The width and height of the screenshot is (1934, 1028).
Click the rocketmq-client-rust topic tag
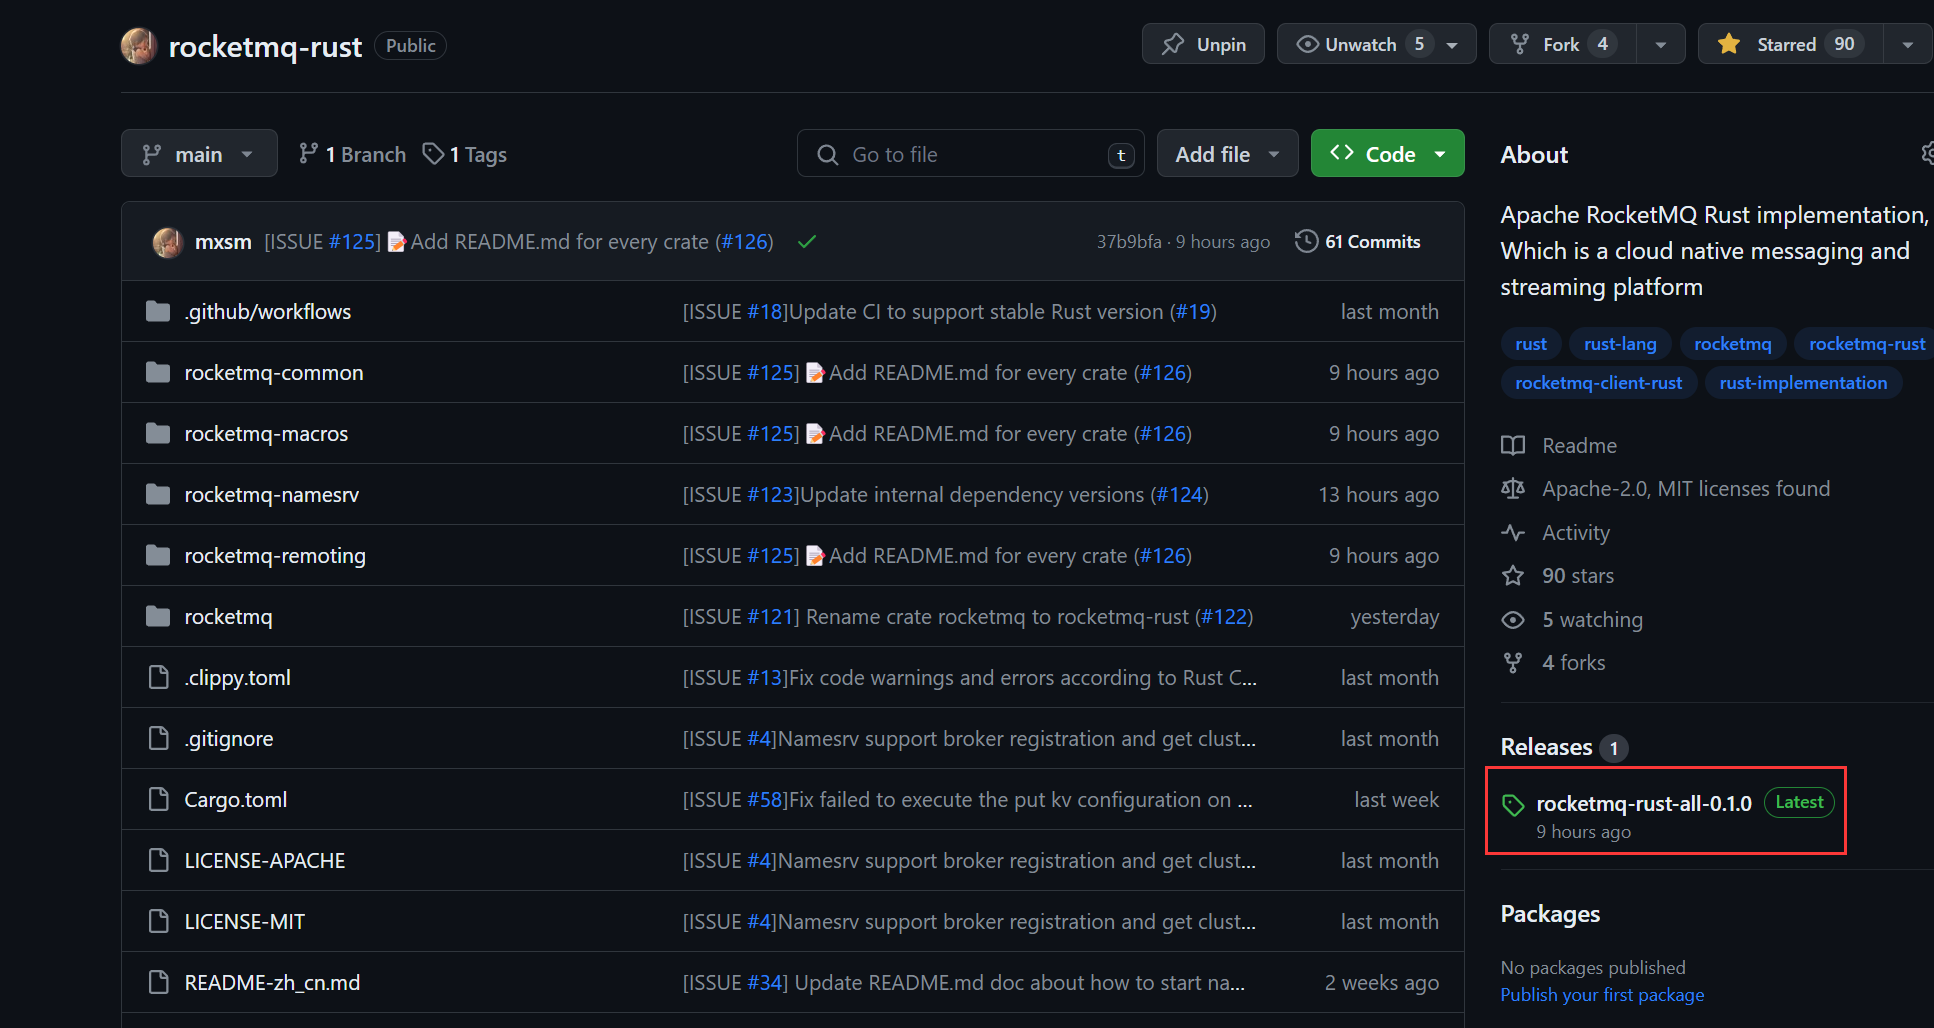tap(1598, 383)
